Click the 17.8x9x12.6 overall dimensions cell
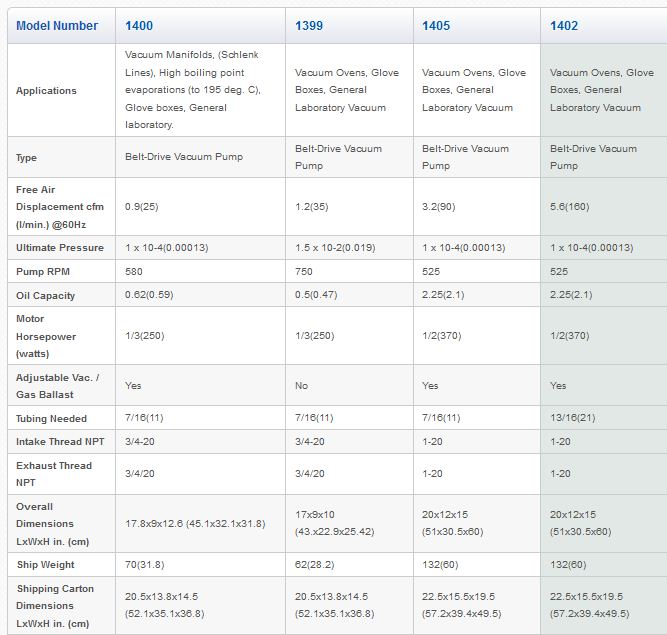This screenshot has width=667, height=635. coord(194,524)
